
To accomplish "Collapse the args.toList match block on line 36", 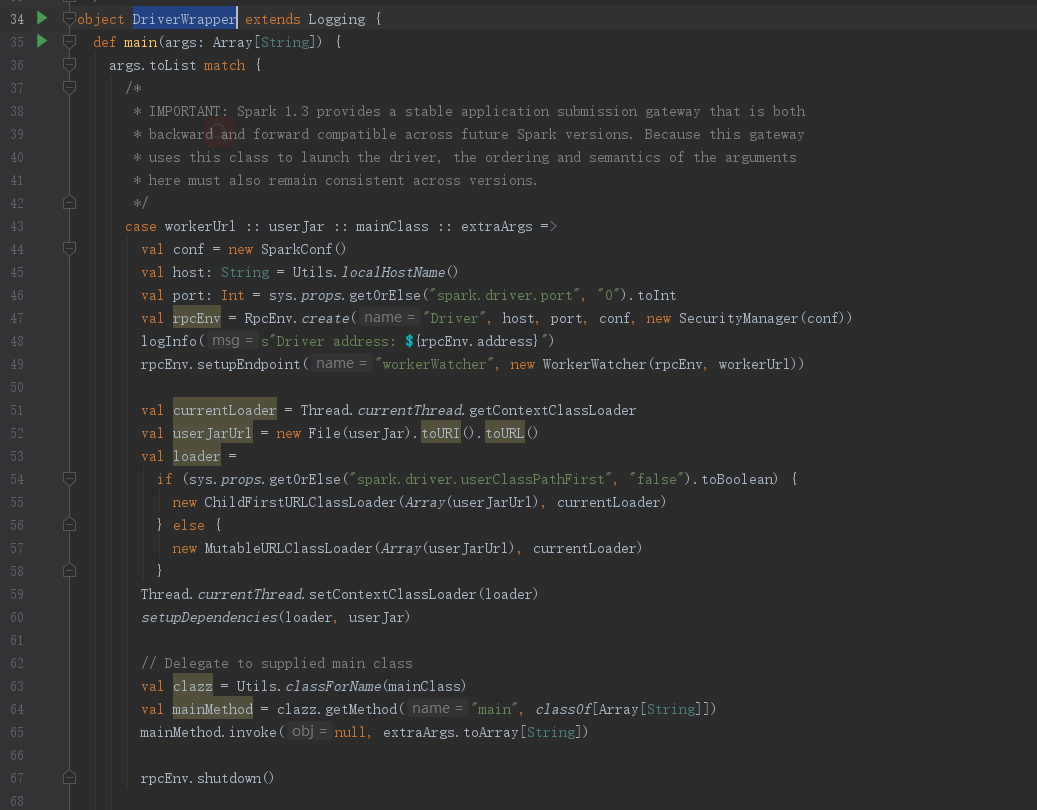I will point(69,65).
